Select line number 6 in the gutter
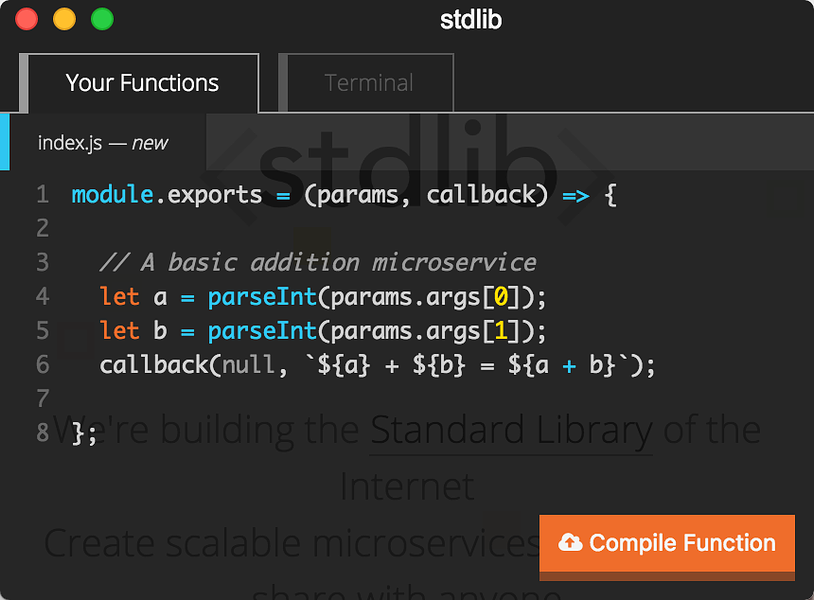 coord(42,365)
